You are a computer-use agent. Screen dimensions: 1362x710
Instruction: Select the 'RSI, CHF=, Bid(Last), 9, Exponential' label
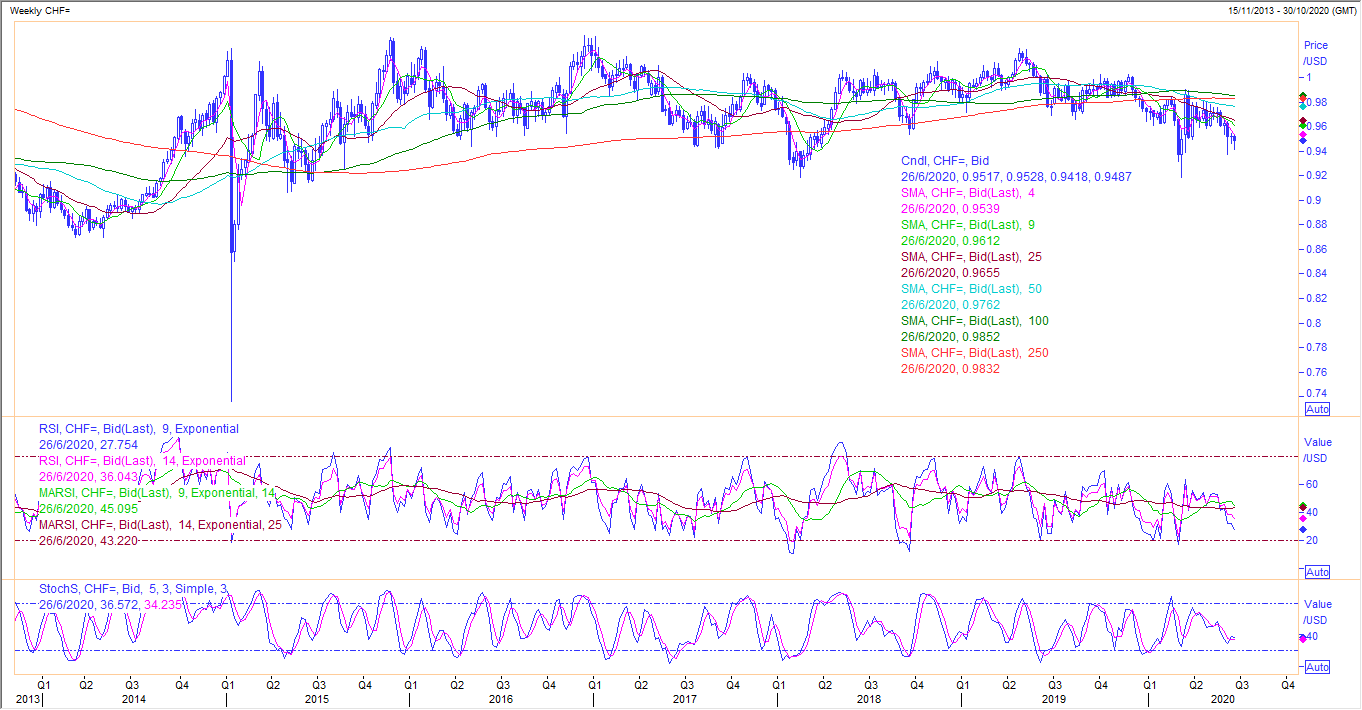[139, 428]
